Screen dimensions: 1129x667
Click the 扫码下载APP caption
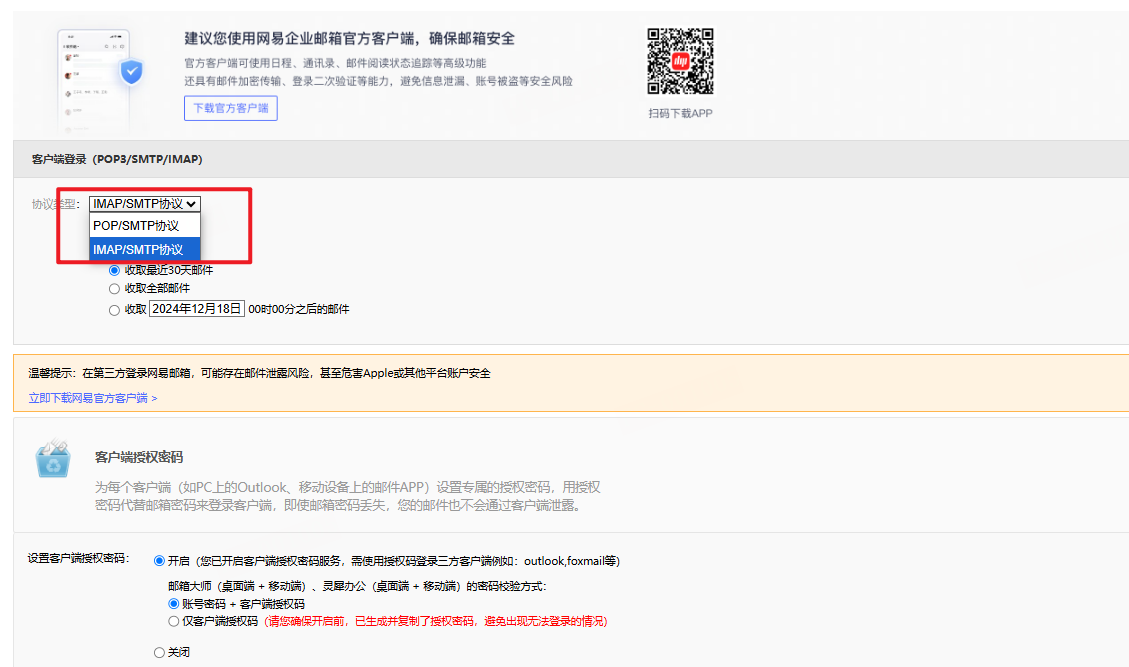680,113
